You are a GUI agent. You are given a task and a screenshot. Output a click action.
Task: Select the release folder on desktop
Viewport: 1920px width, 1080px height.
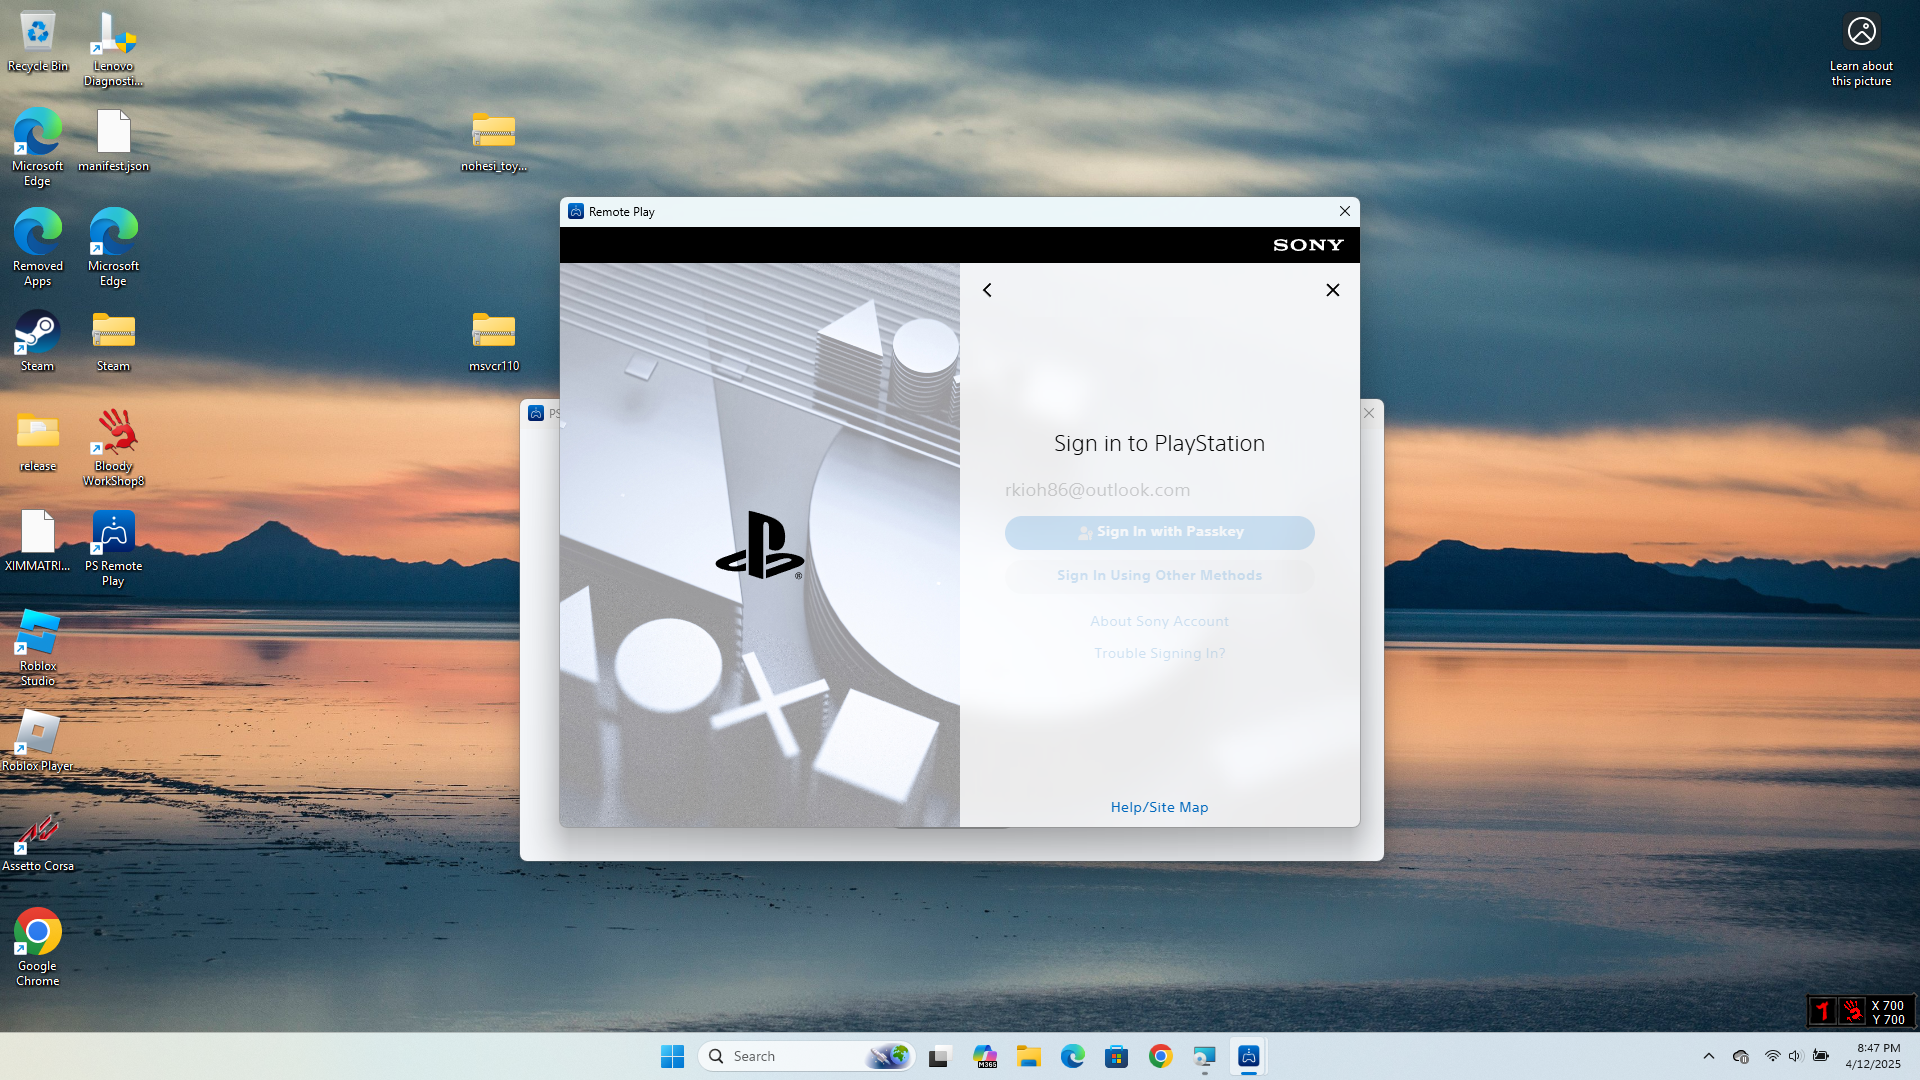tap(38, 442)
